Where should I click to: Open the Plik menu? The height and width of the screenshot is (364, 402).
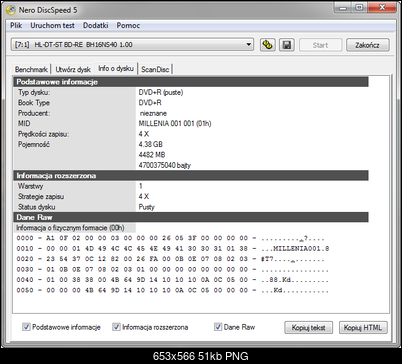(16, 25)
